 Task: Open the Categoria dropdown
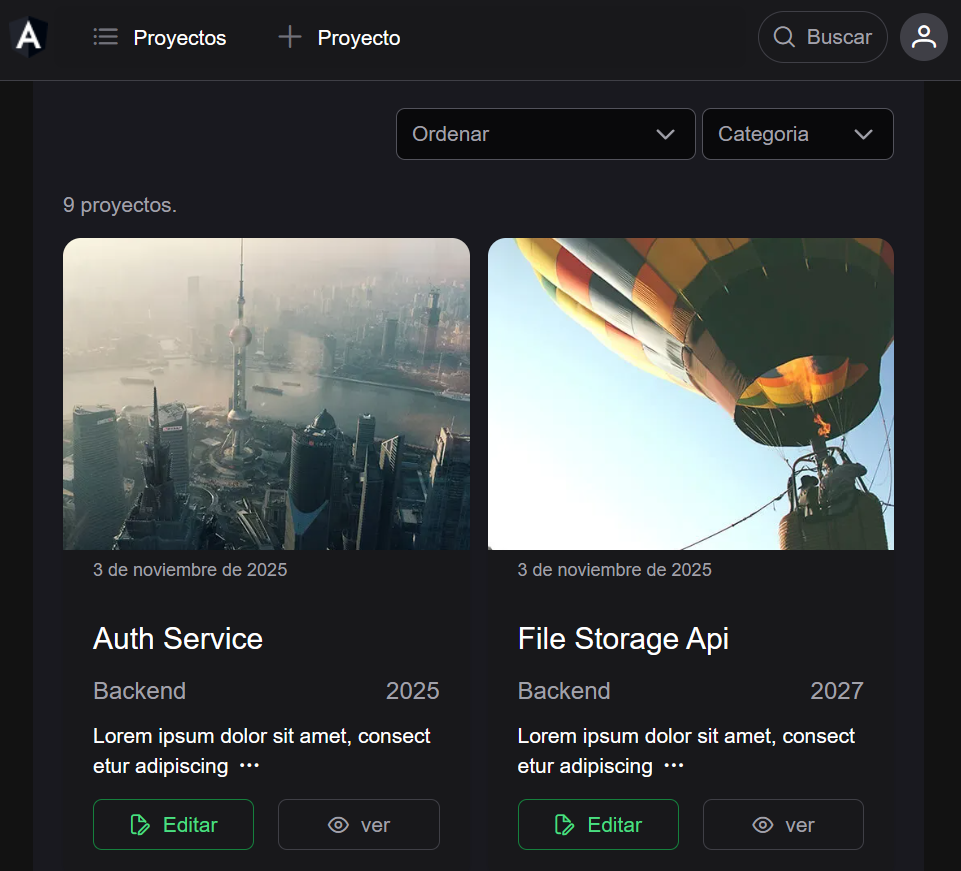click(797, 134)
